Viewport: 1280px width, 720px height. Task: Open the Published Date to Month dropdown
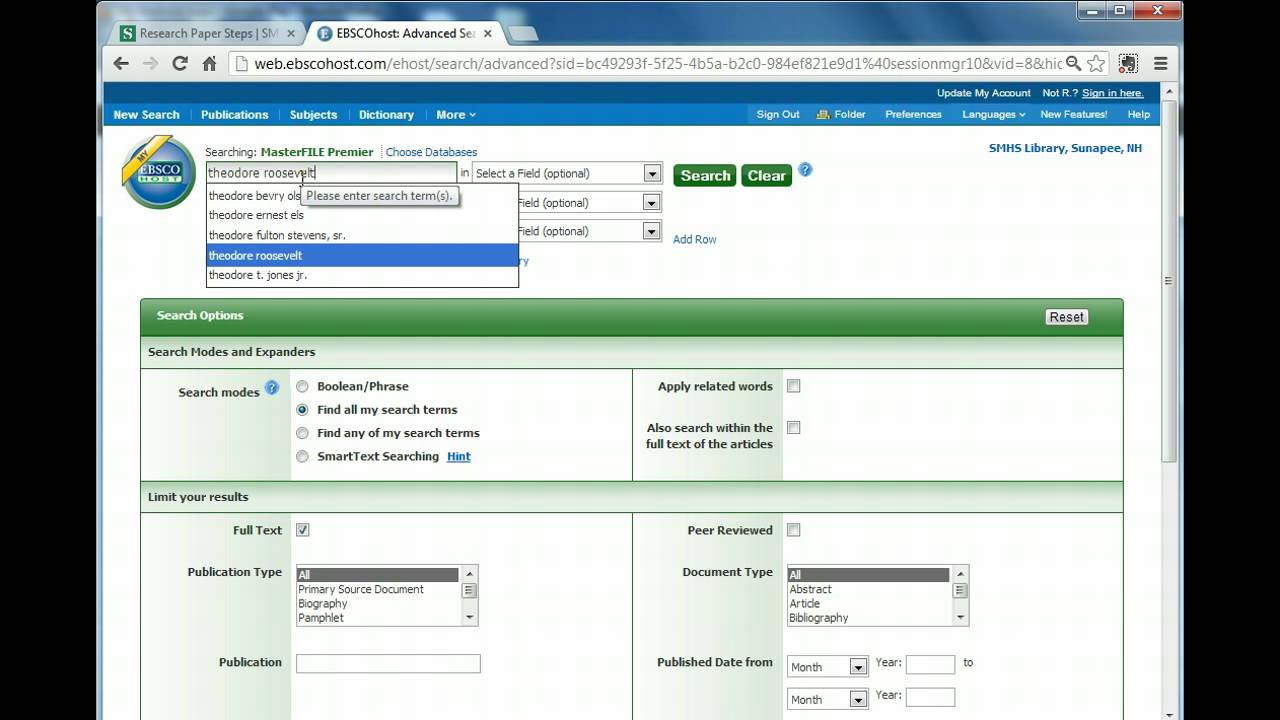click(827, 699)
